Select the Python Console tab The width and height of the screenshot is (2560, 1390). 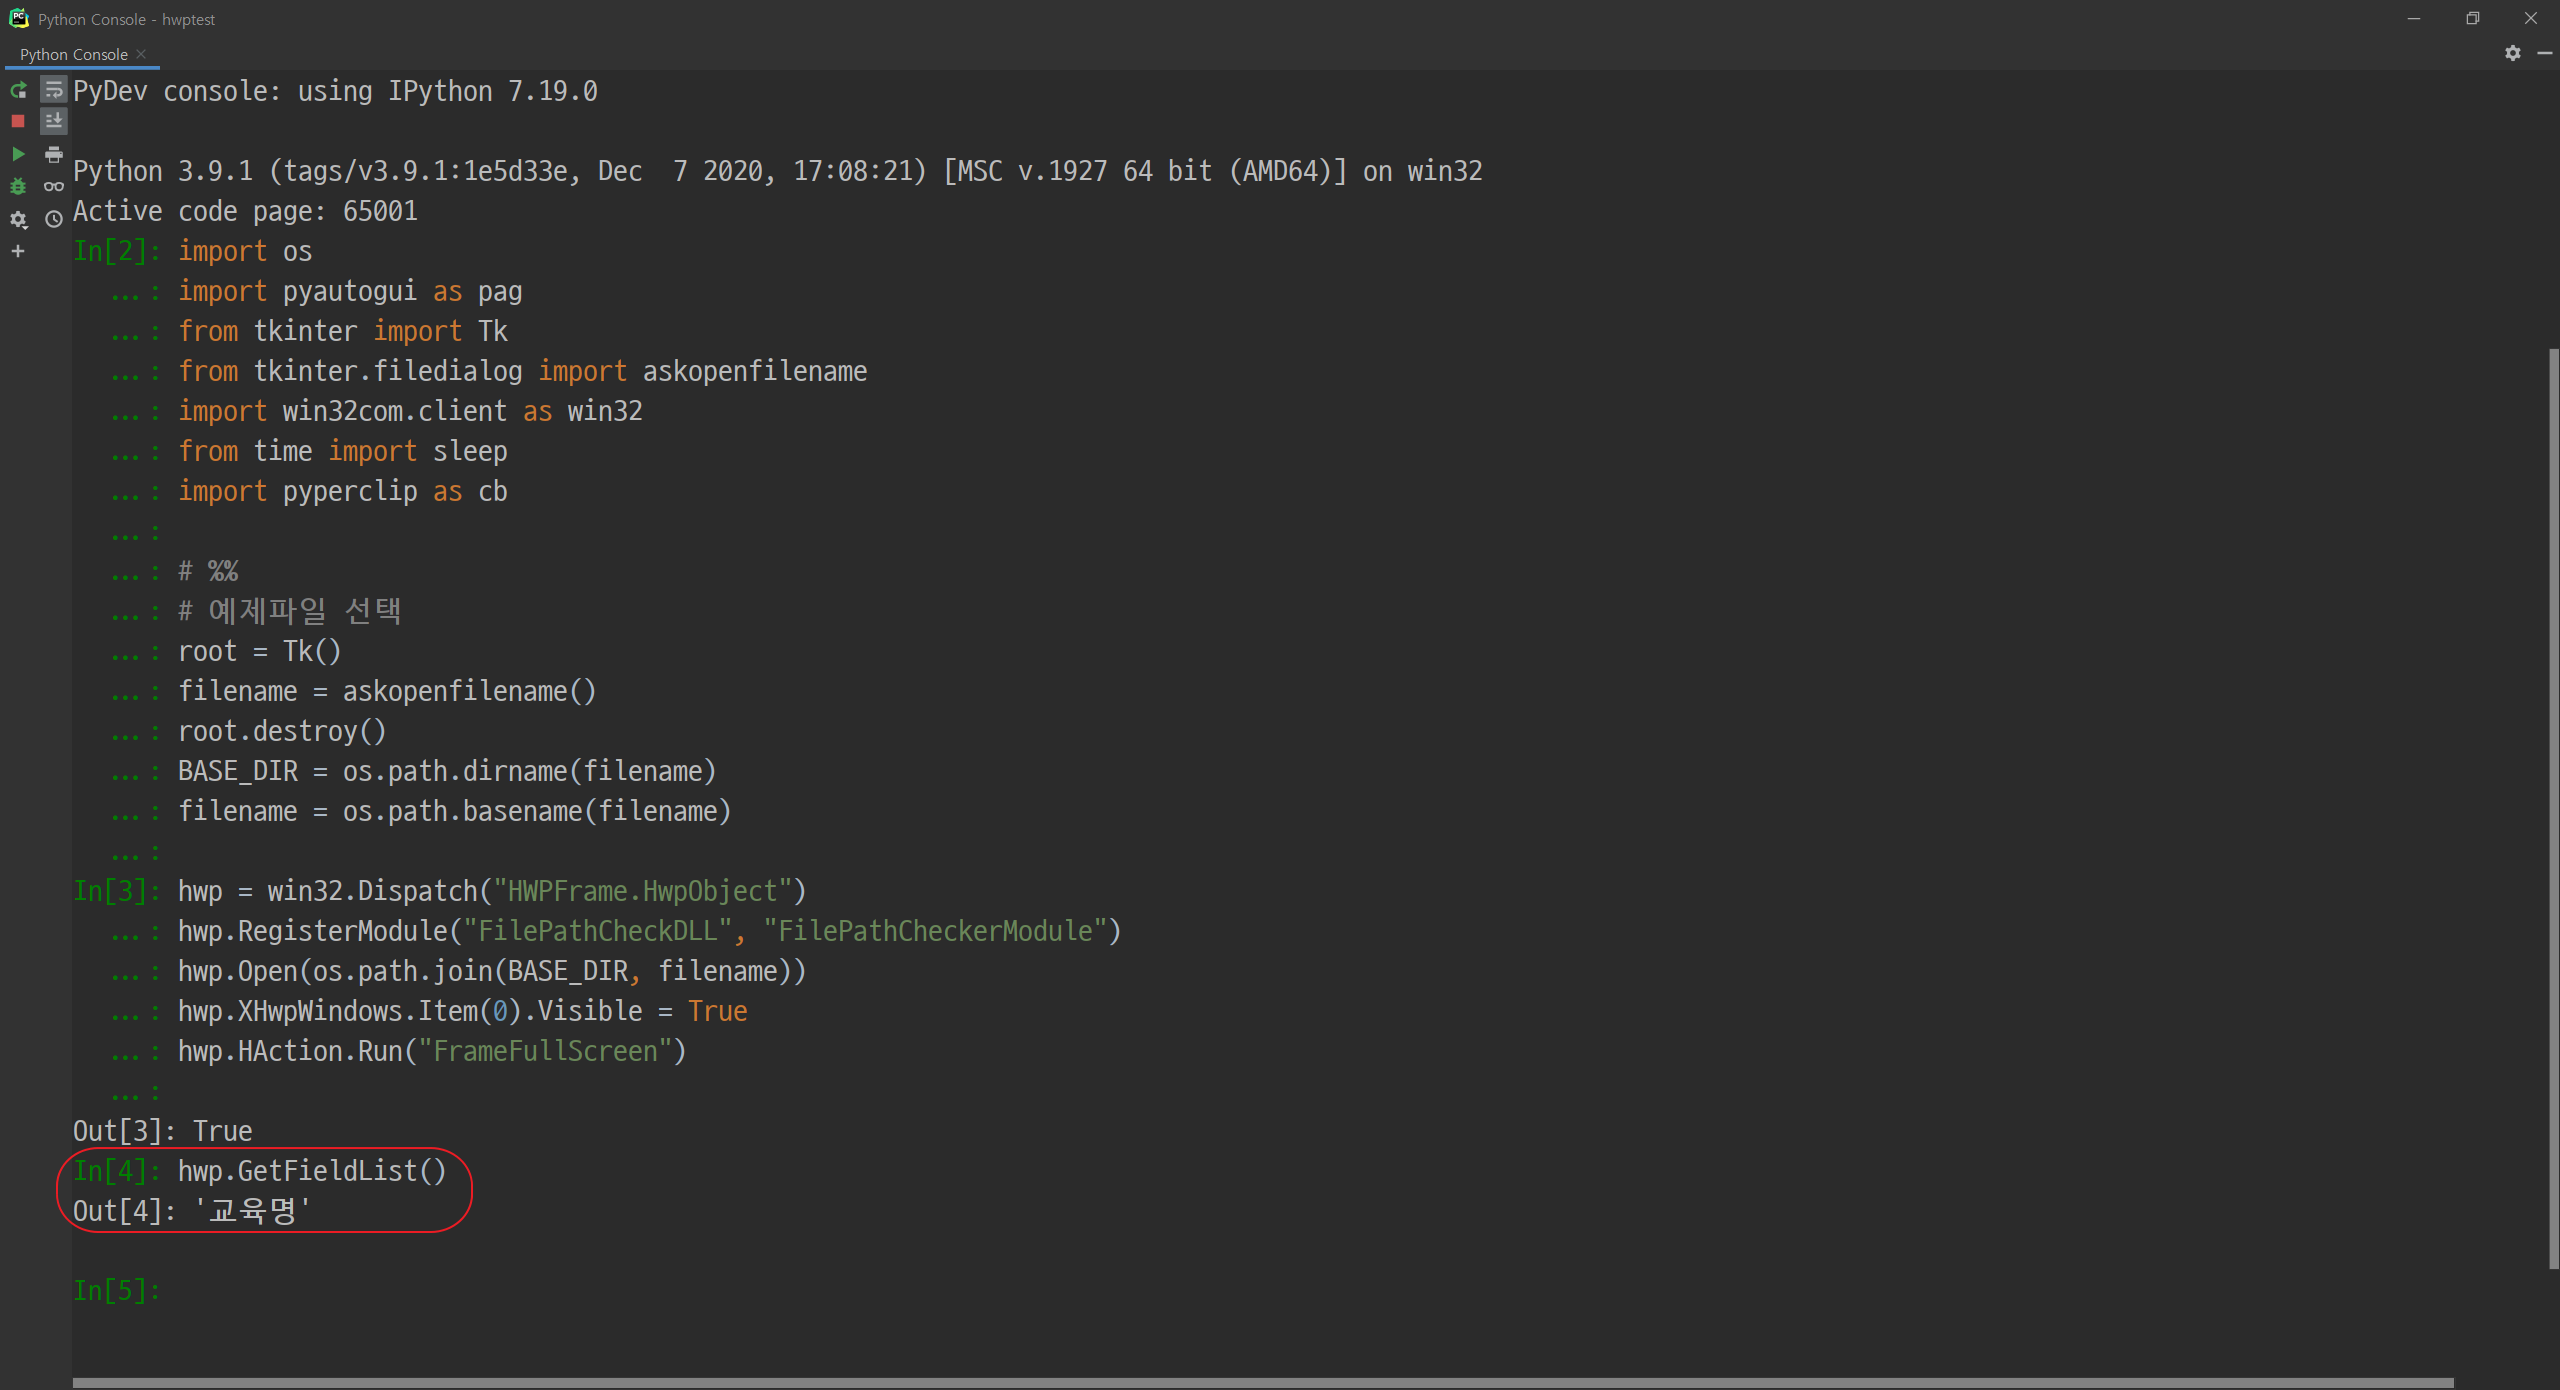(73, 54)
